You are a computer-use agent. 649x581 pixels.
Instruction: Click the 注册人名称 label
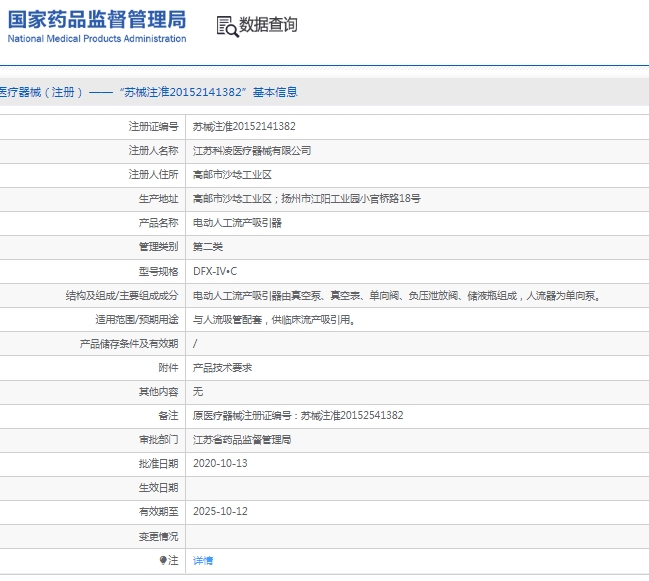tap(153, 150)
